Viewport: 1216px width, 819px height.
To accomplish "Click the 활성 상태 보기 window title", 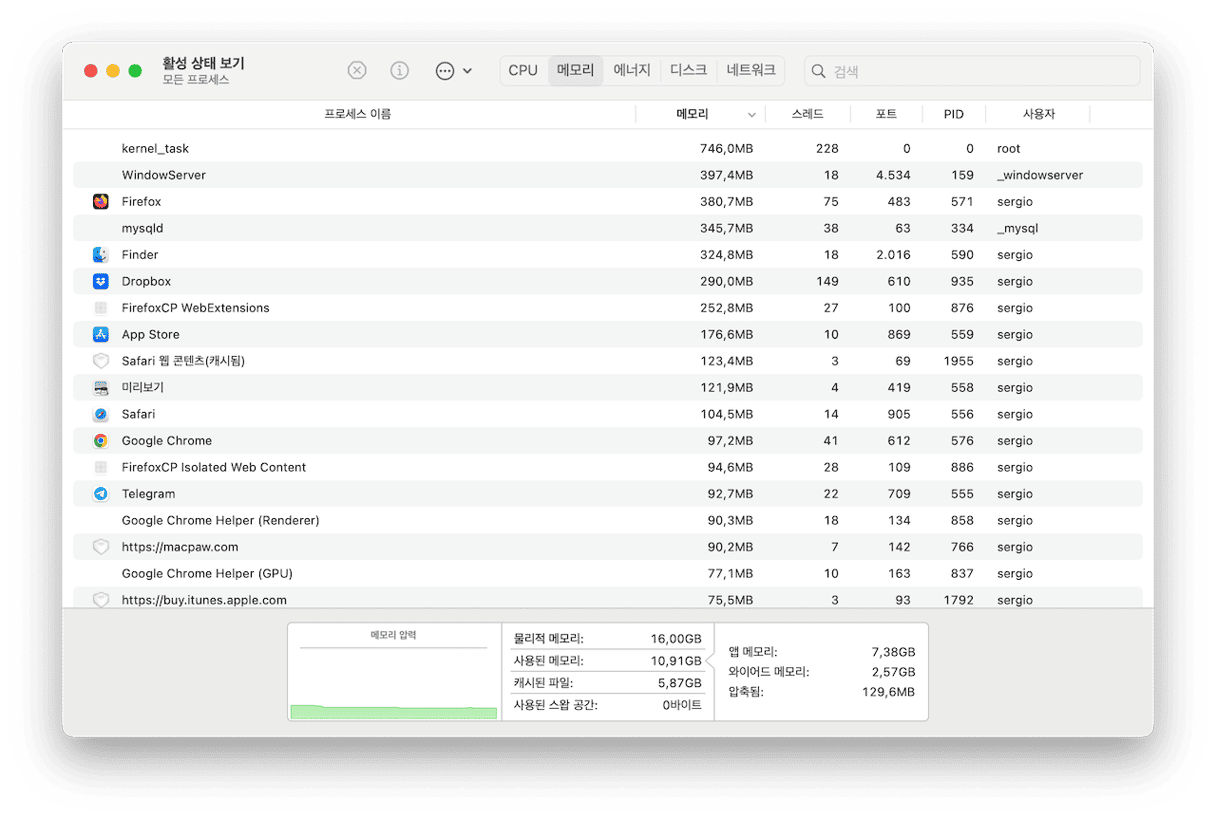I will [x=203, y=63].
